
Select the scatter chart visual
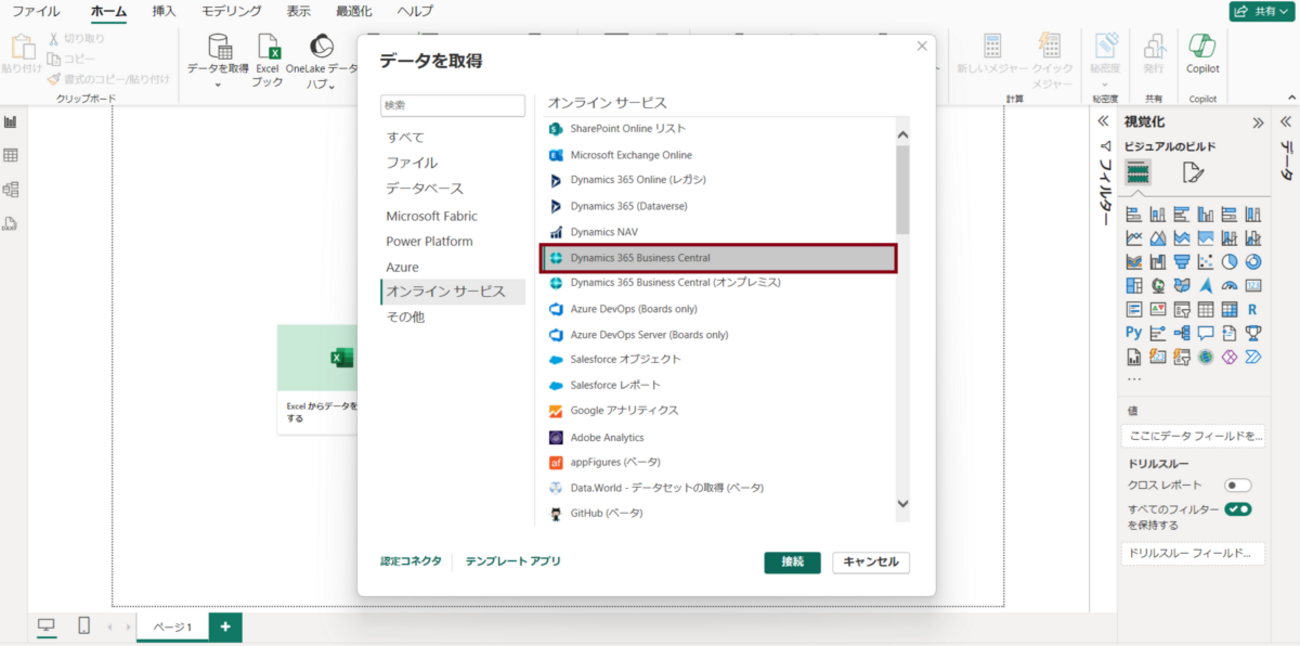click(x=1205, y=262)
